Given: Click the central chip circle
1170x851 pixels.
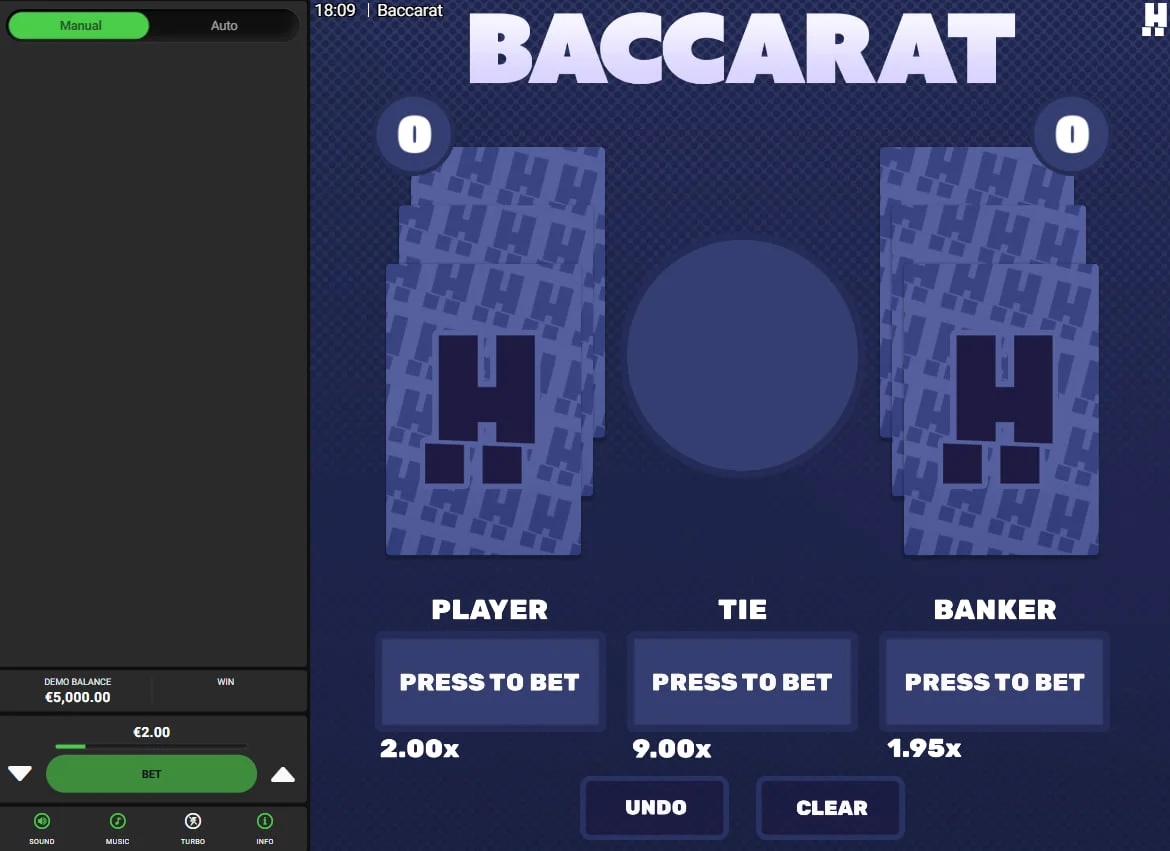Looking at the screenshot, I should tap(742, 355).
